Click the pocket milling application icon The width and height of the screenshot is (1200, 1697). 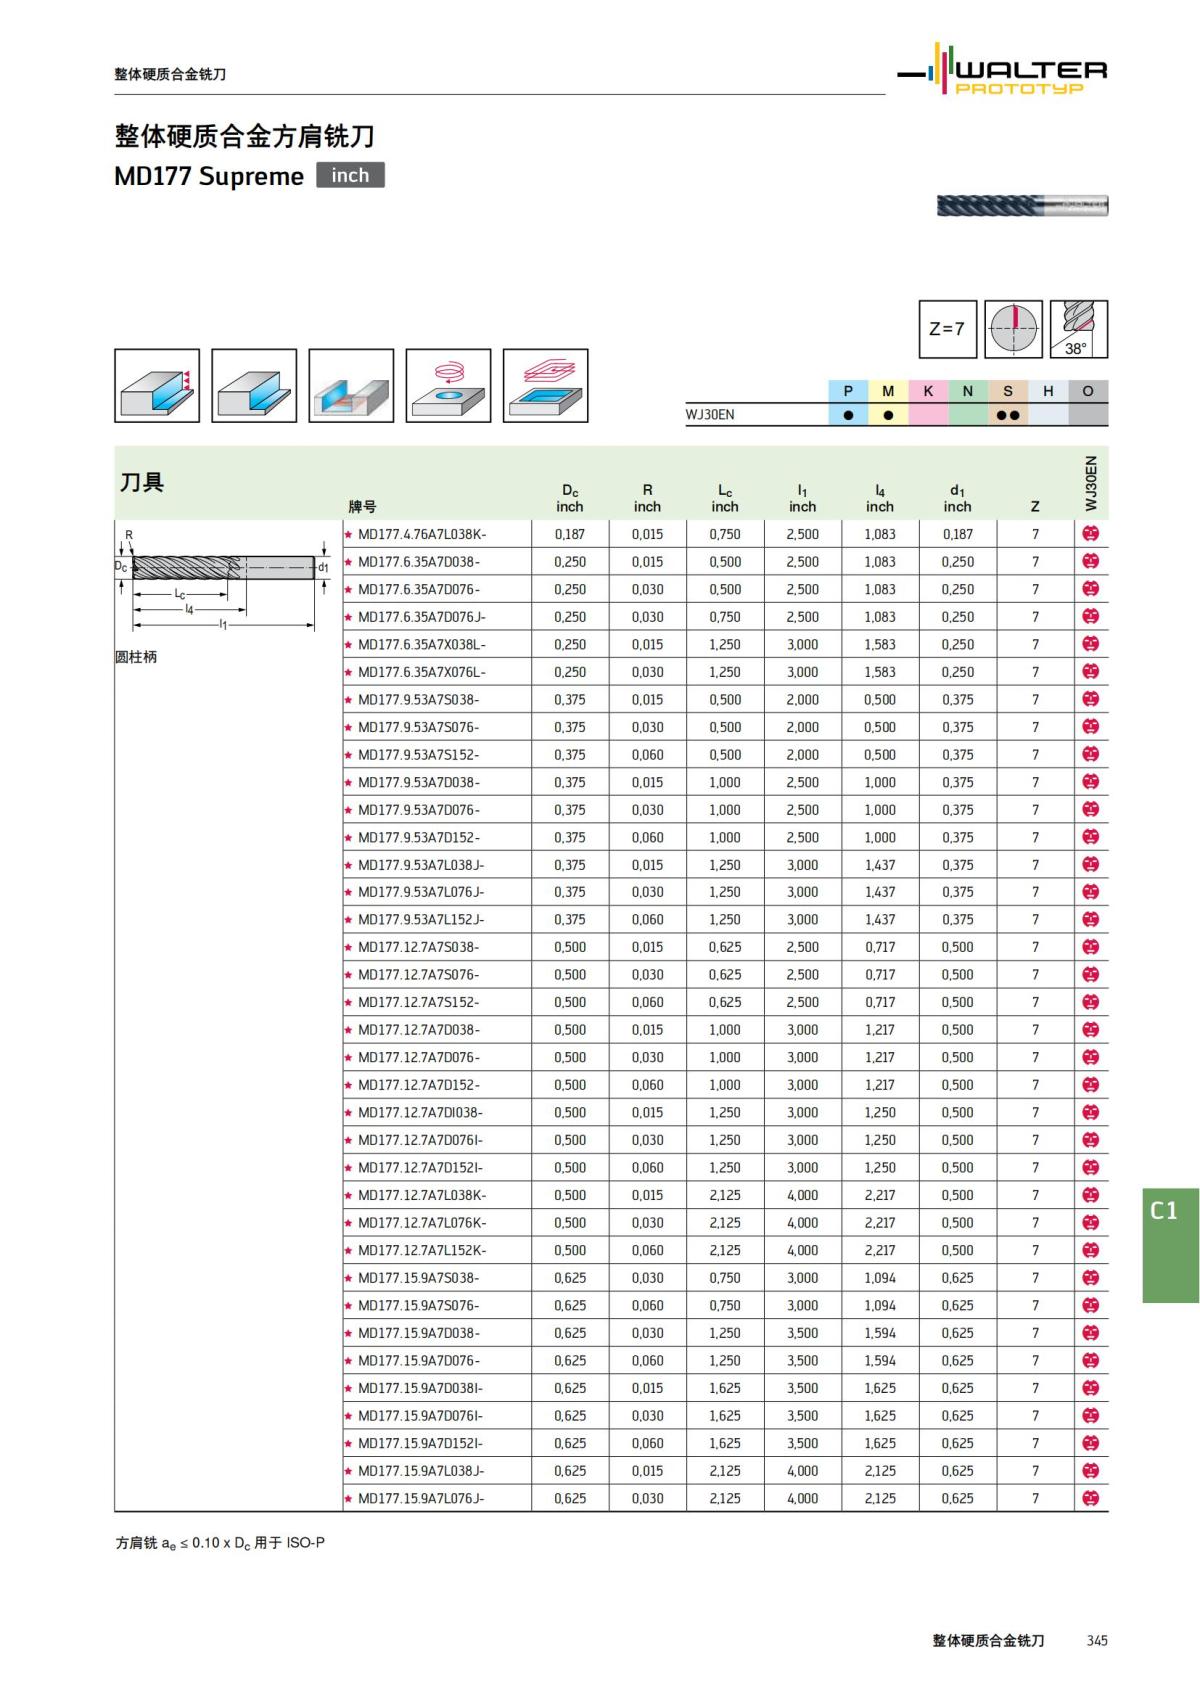click(x=545, y=386)
